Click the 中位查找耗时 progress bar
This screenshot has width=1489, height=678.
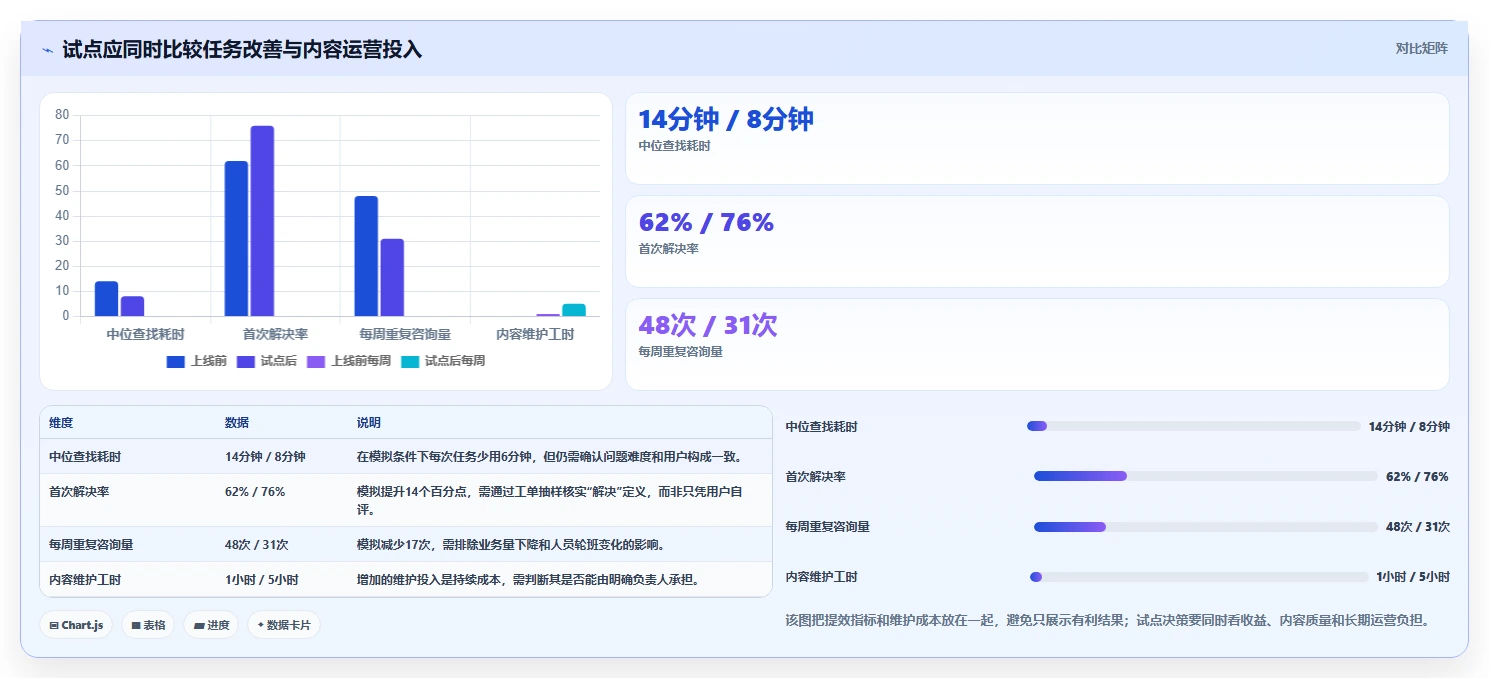click(1193, 426)
